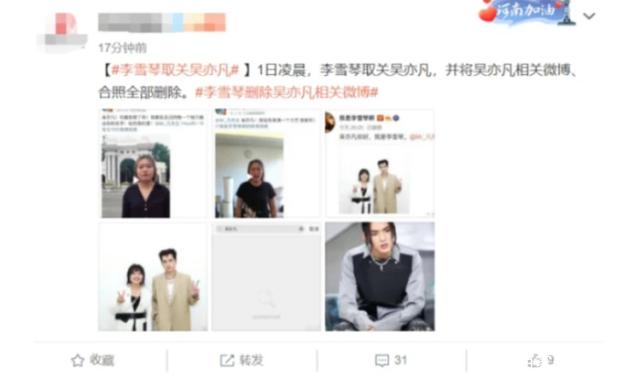Image resolution: width=640 pixels, height=381 pixels.
Task: Open thumbnail of woman in black t-shirt indoors
Action: 266,163
